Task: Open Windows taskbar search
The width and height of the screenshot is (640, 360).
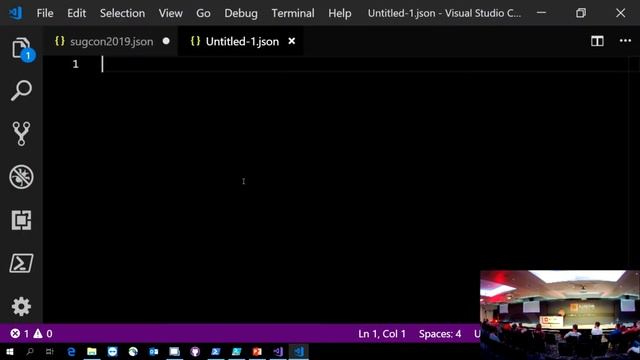Action: [30, 351]
